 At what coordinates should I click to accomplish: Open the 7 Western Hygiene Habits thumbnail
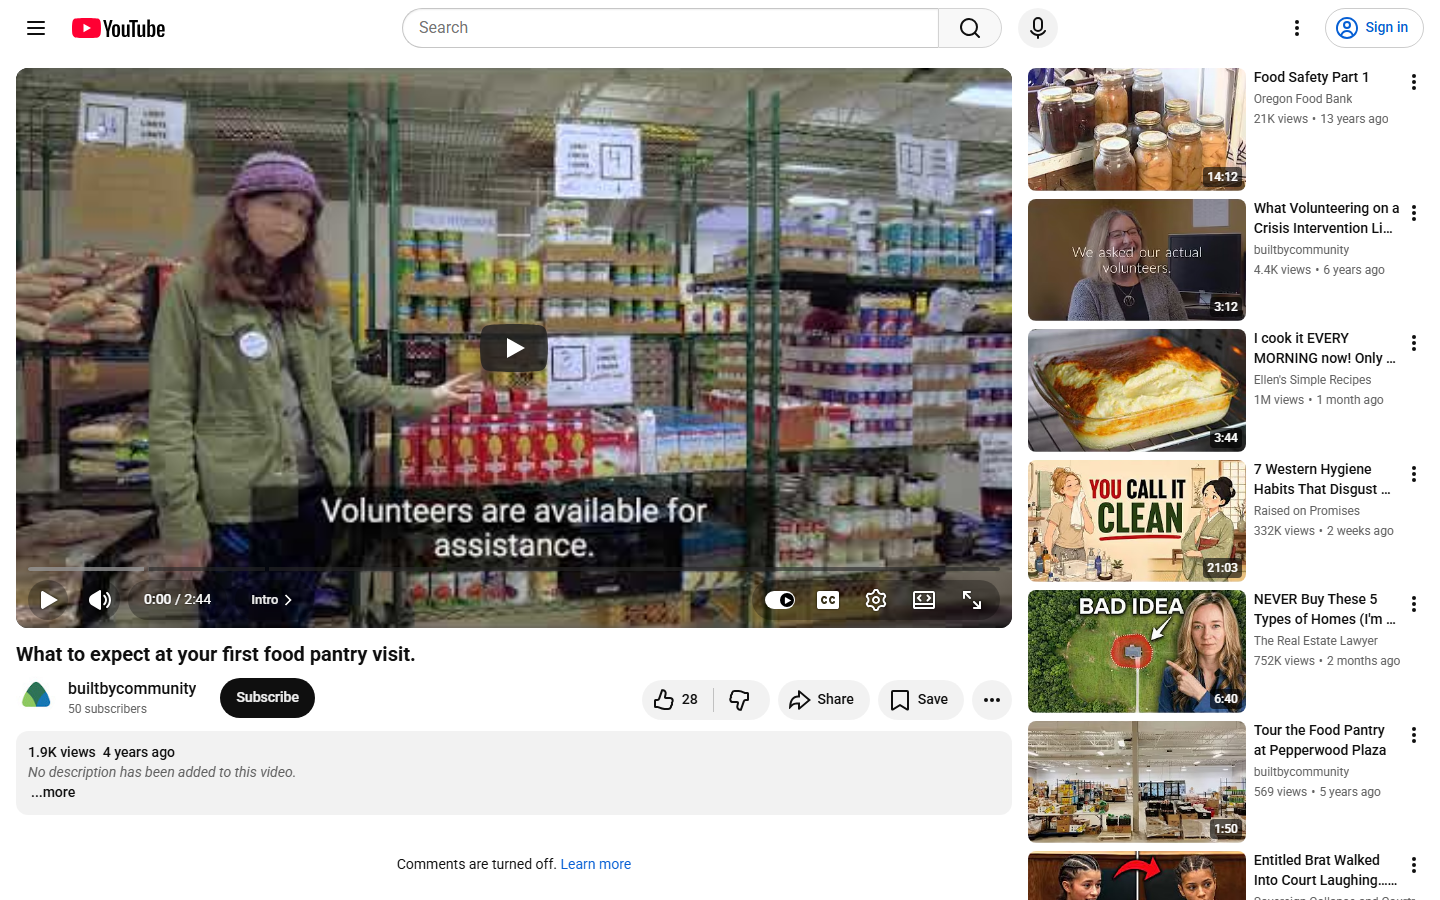pyautogui.click(x=1137, y=521)
